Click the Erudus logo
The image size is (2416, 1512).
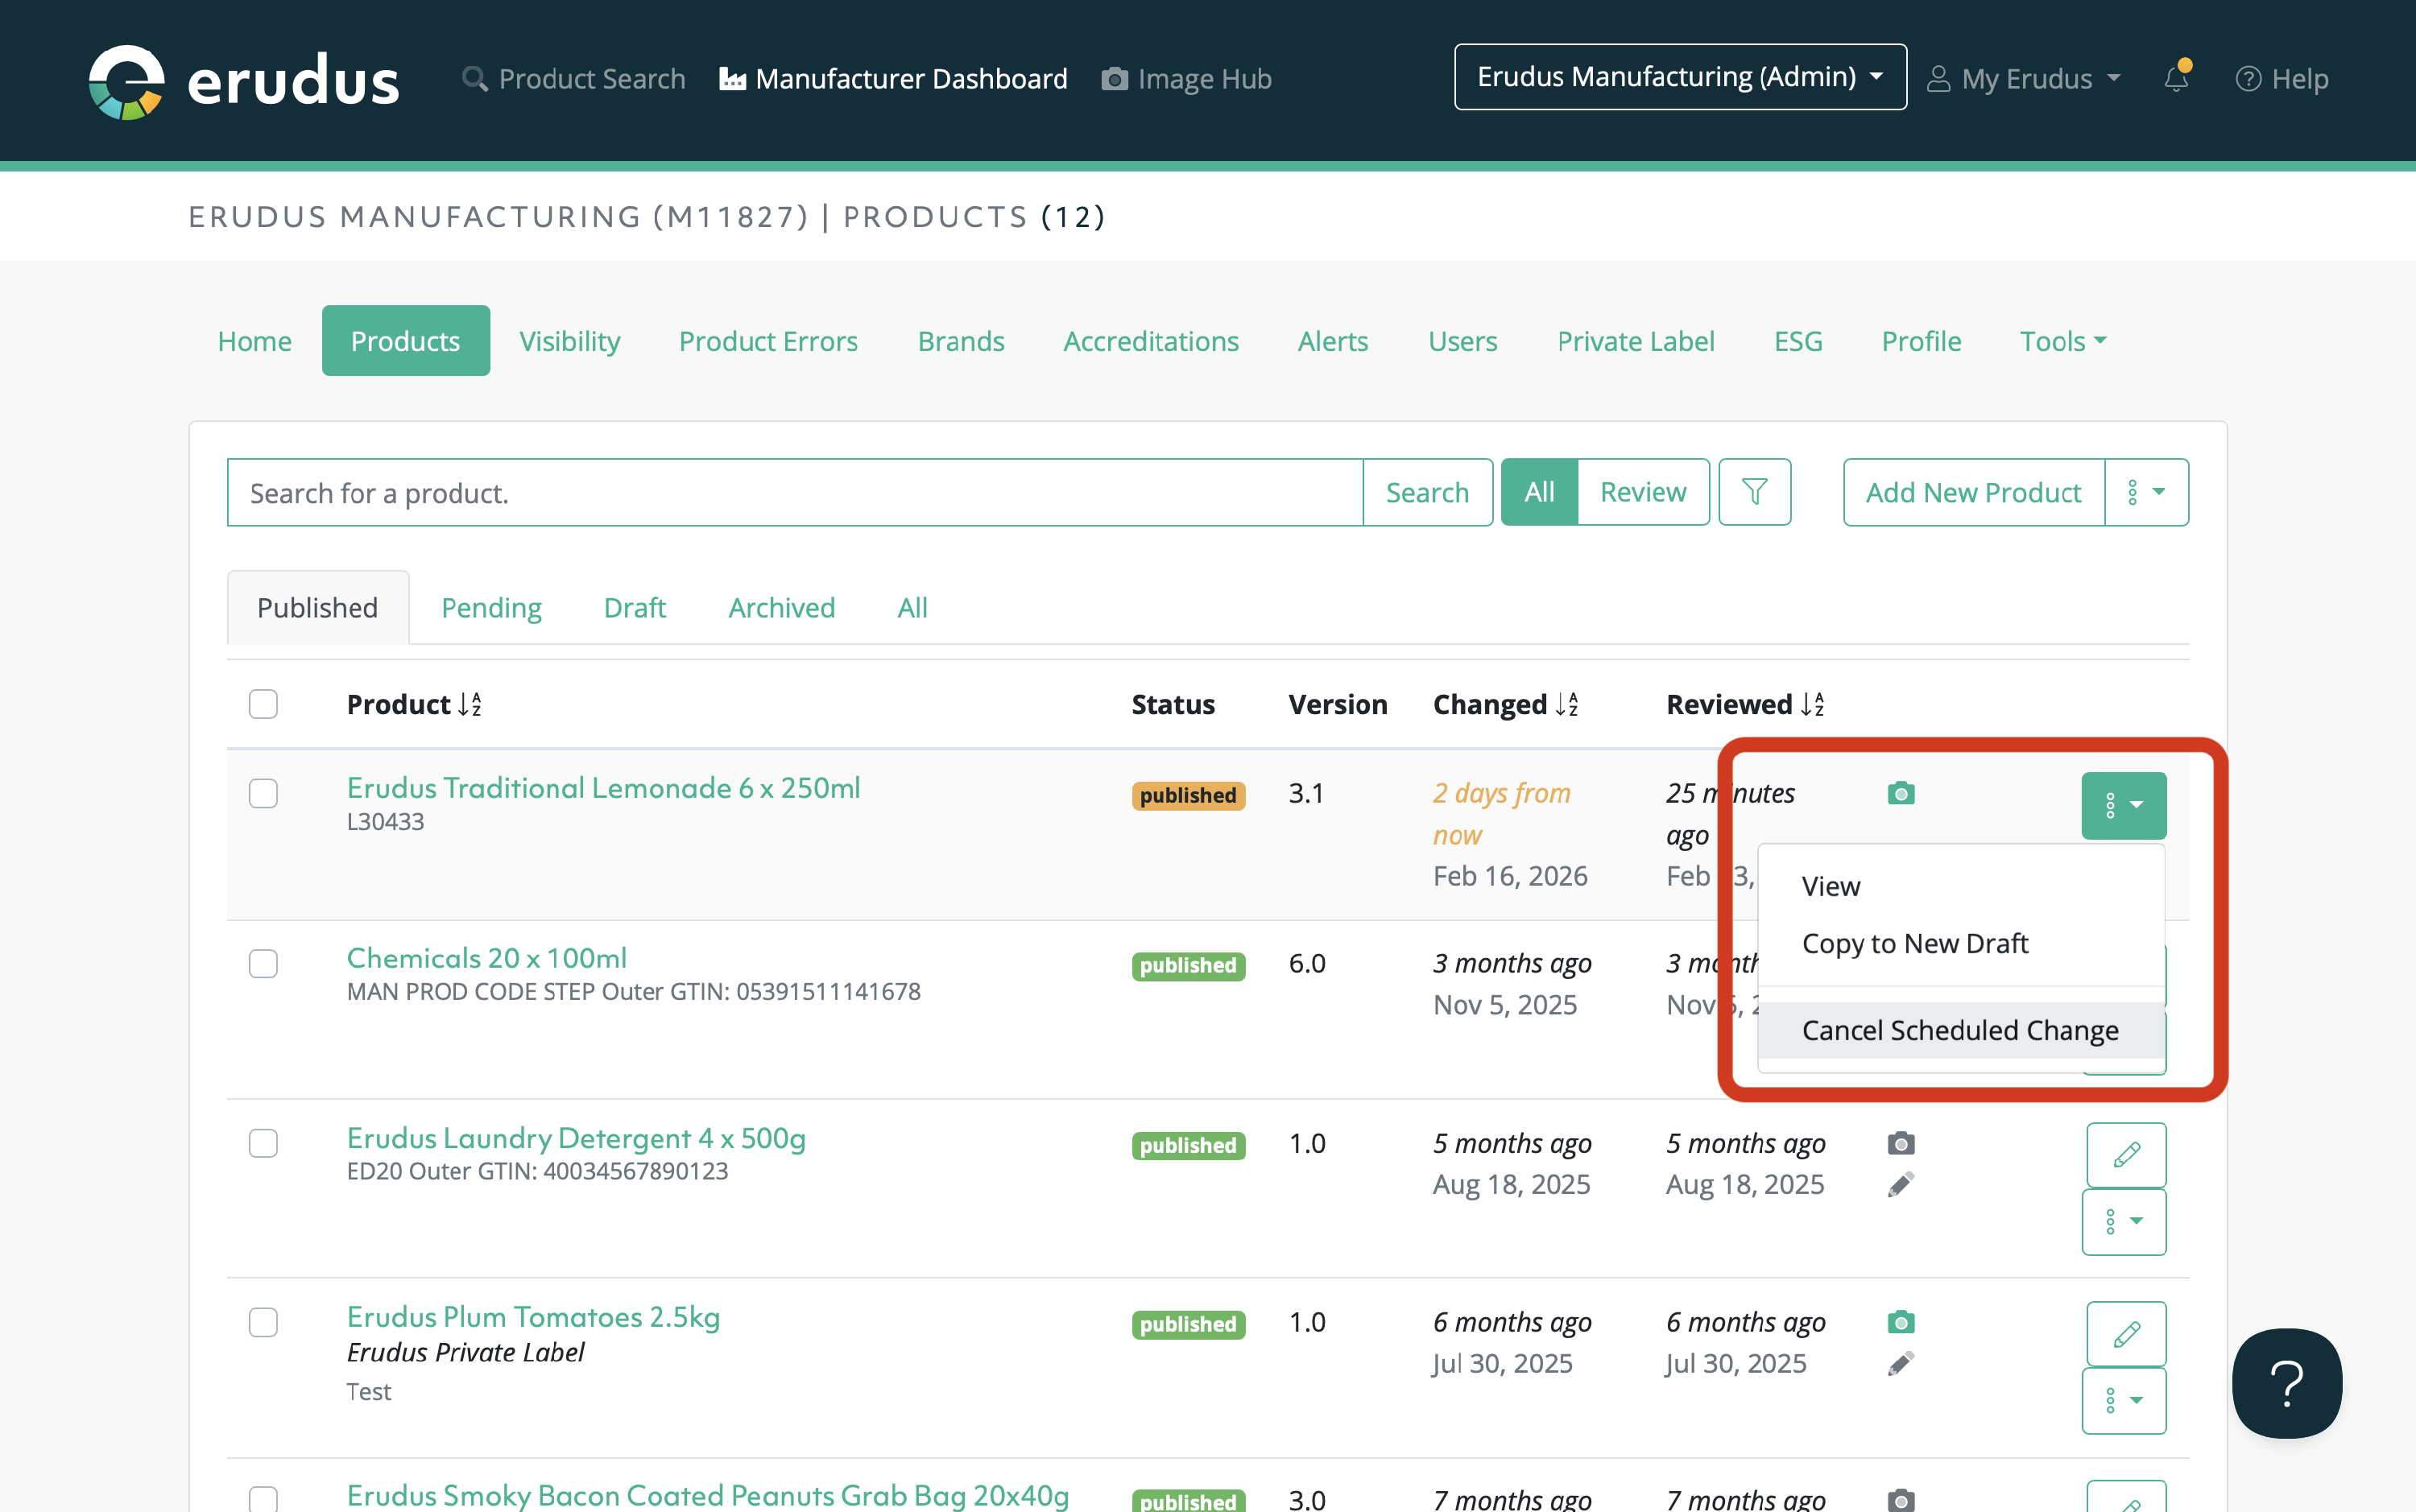[x=243, y=80]
